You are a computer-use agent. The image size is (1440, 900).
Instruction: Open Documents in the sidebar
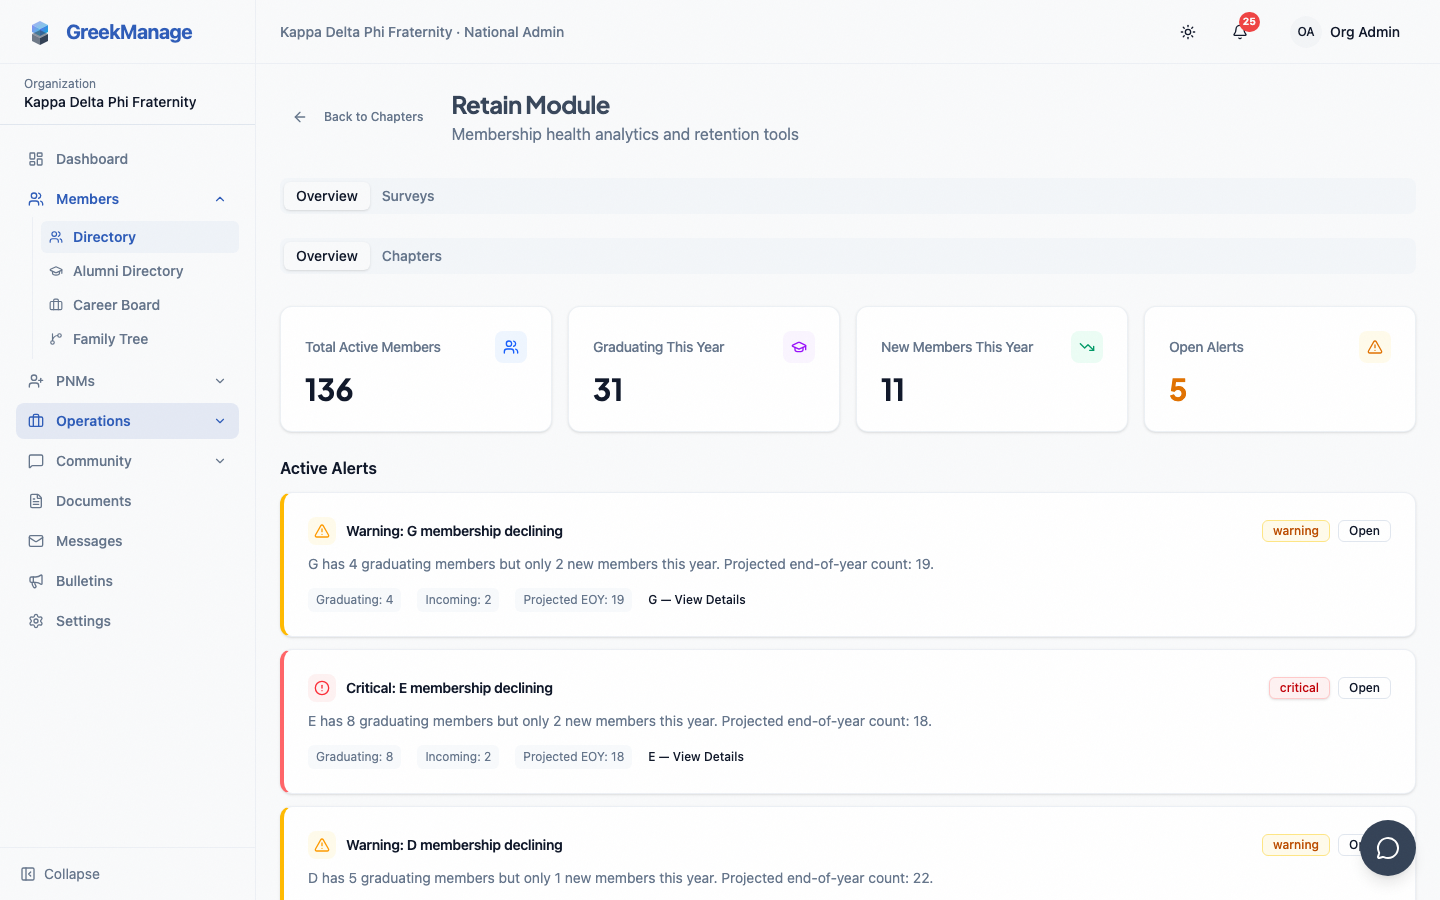pos(127,501)
